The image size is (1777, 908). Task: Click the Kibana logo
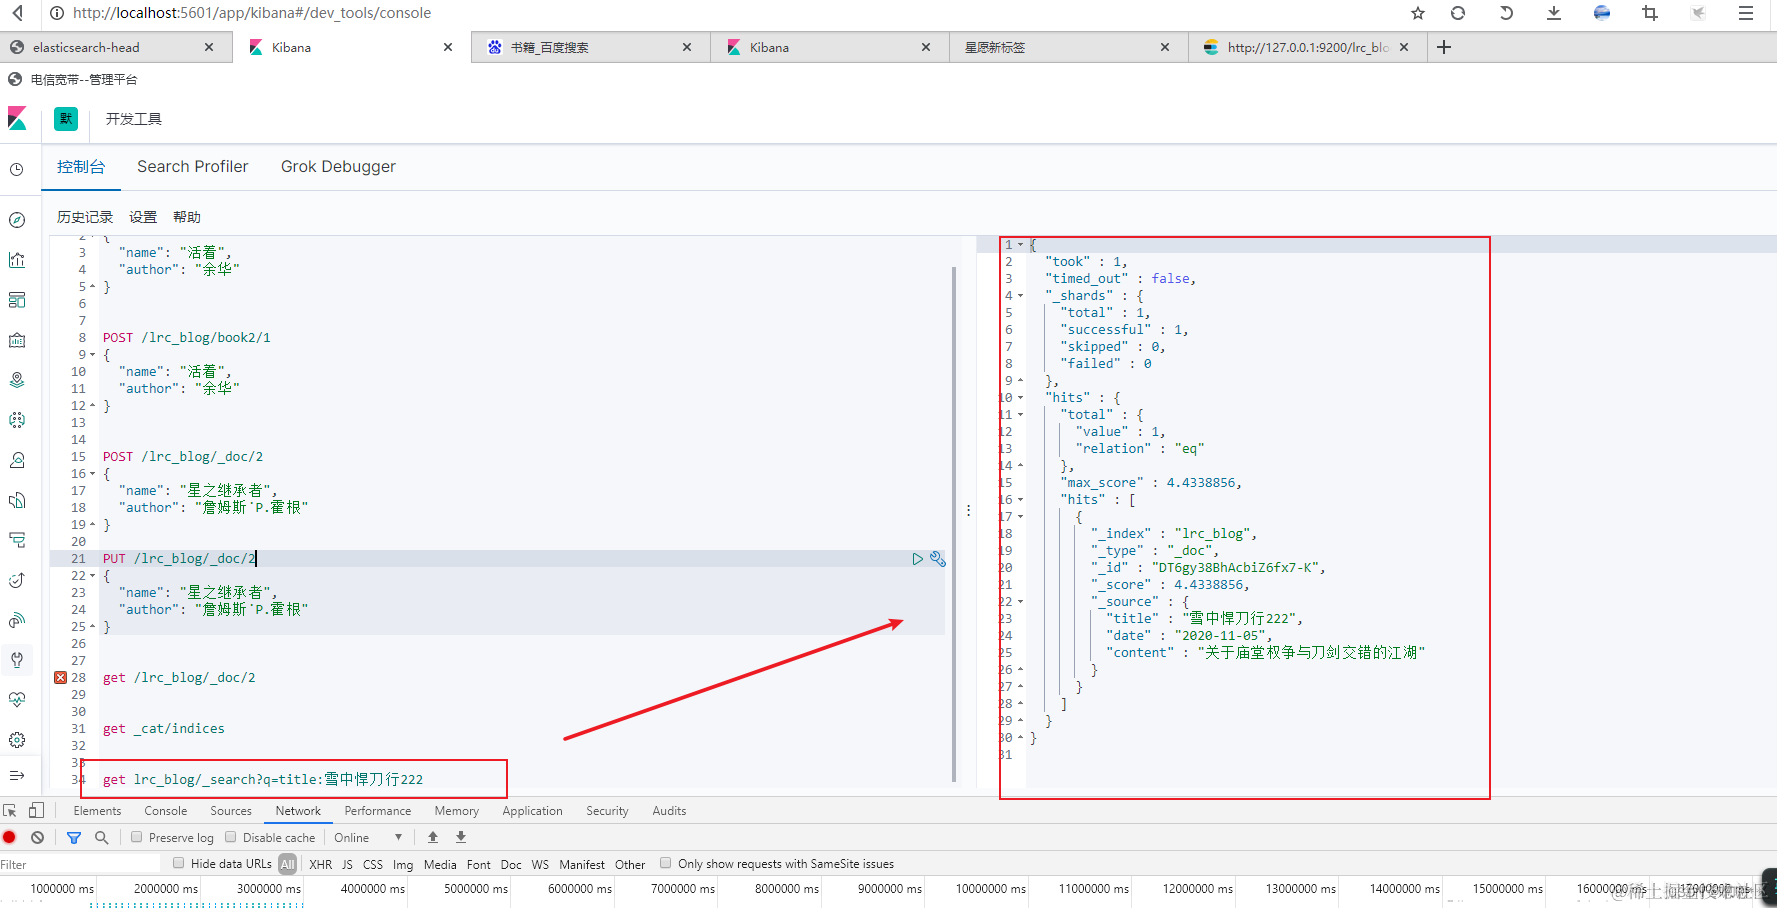[x=17, y=119]
